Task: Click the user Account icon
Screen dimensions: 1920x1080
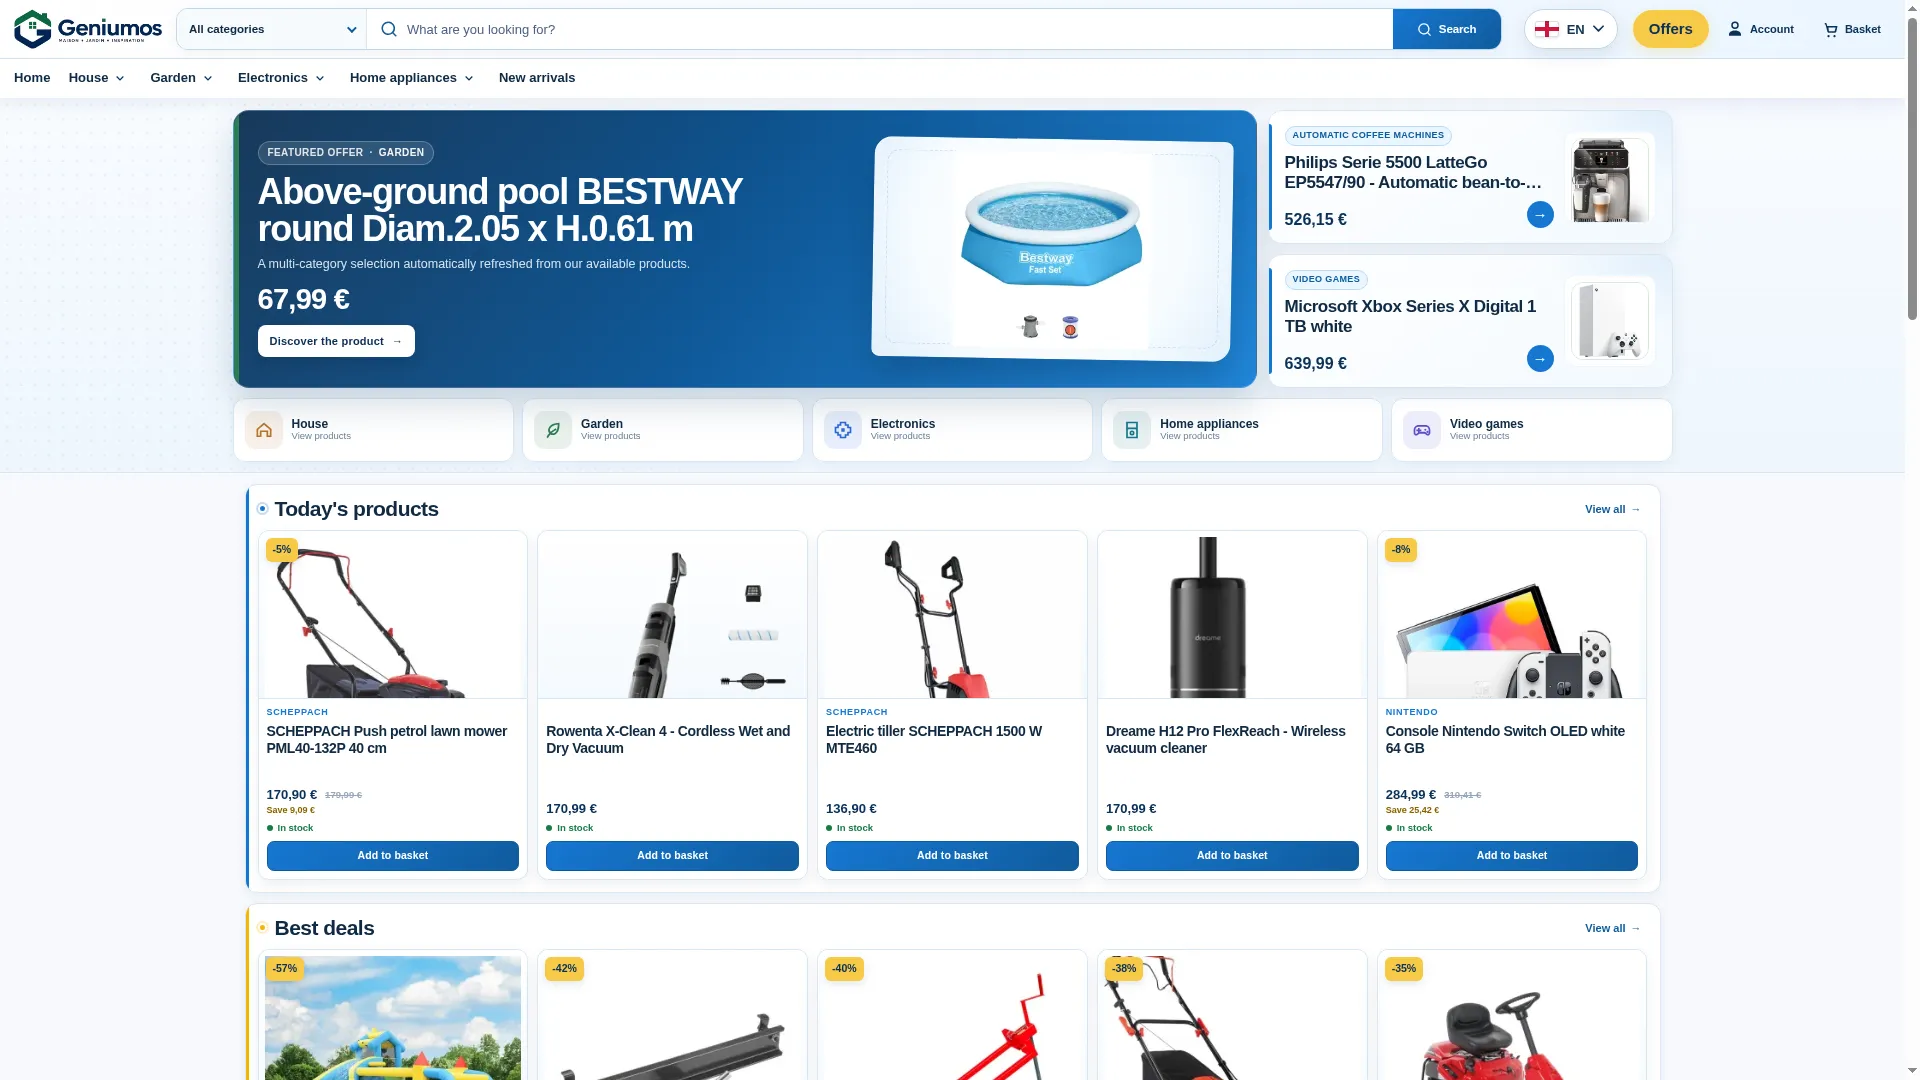Action: pyautogui.click(x=1735, y=29)
